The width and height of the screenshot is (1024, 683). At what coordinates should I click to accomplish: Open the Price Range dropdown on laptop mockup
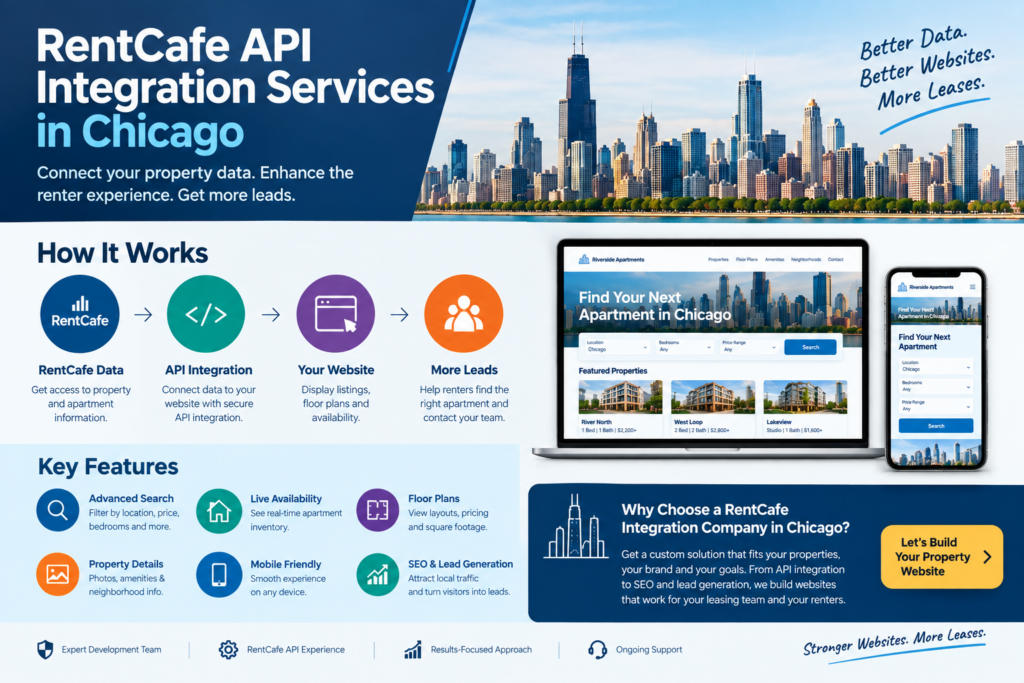[x=748, y=346]
